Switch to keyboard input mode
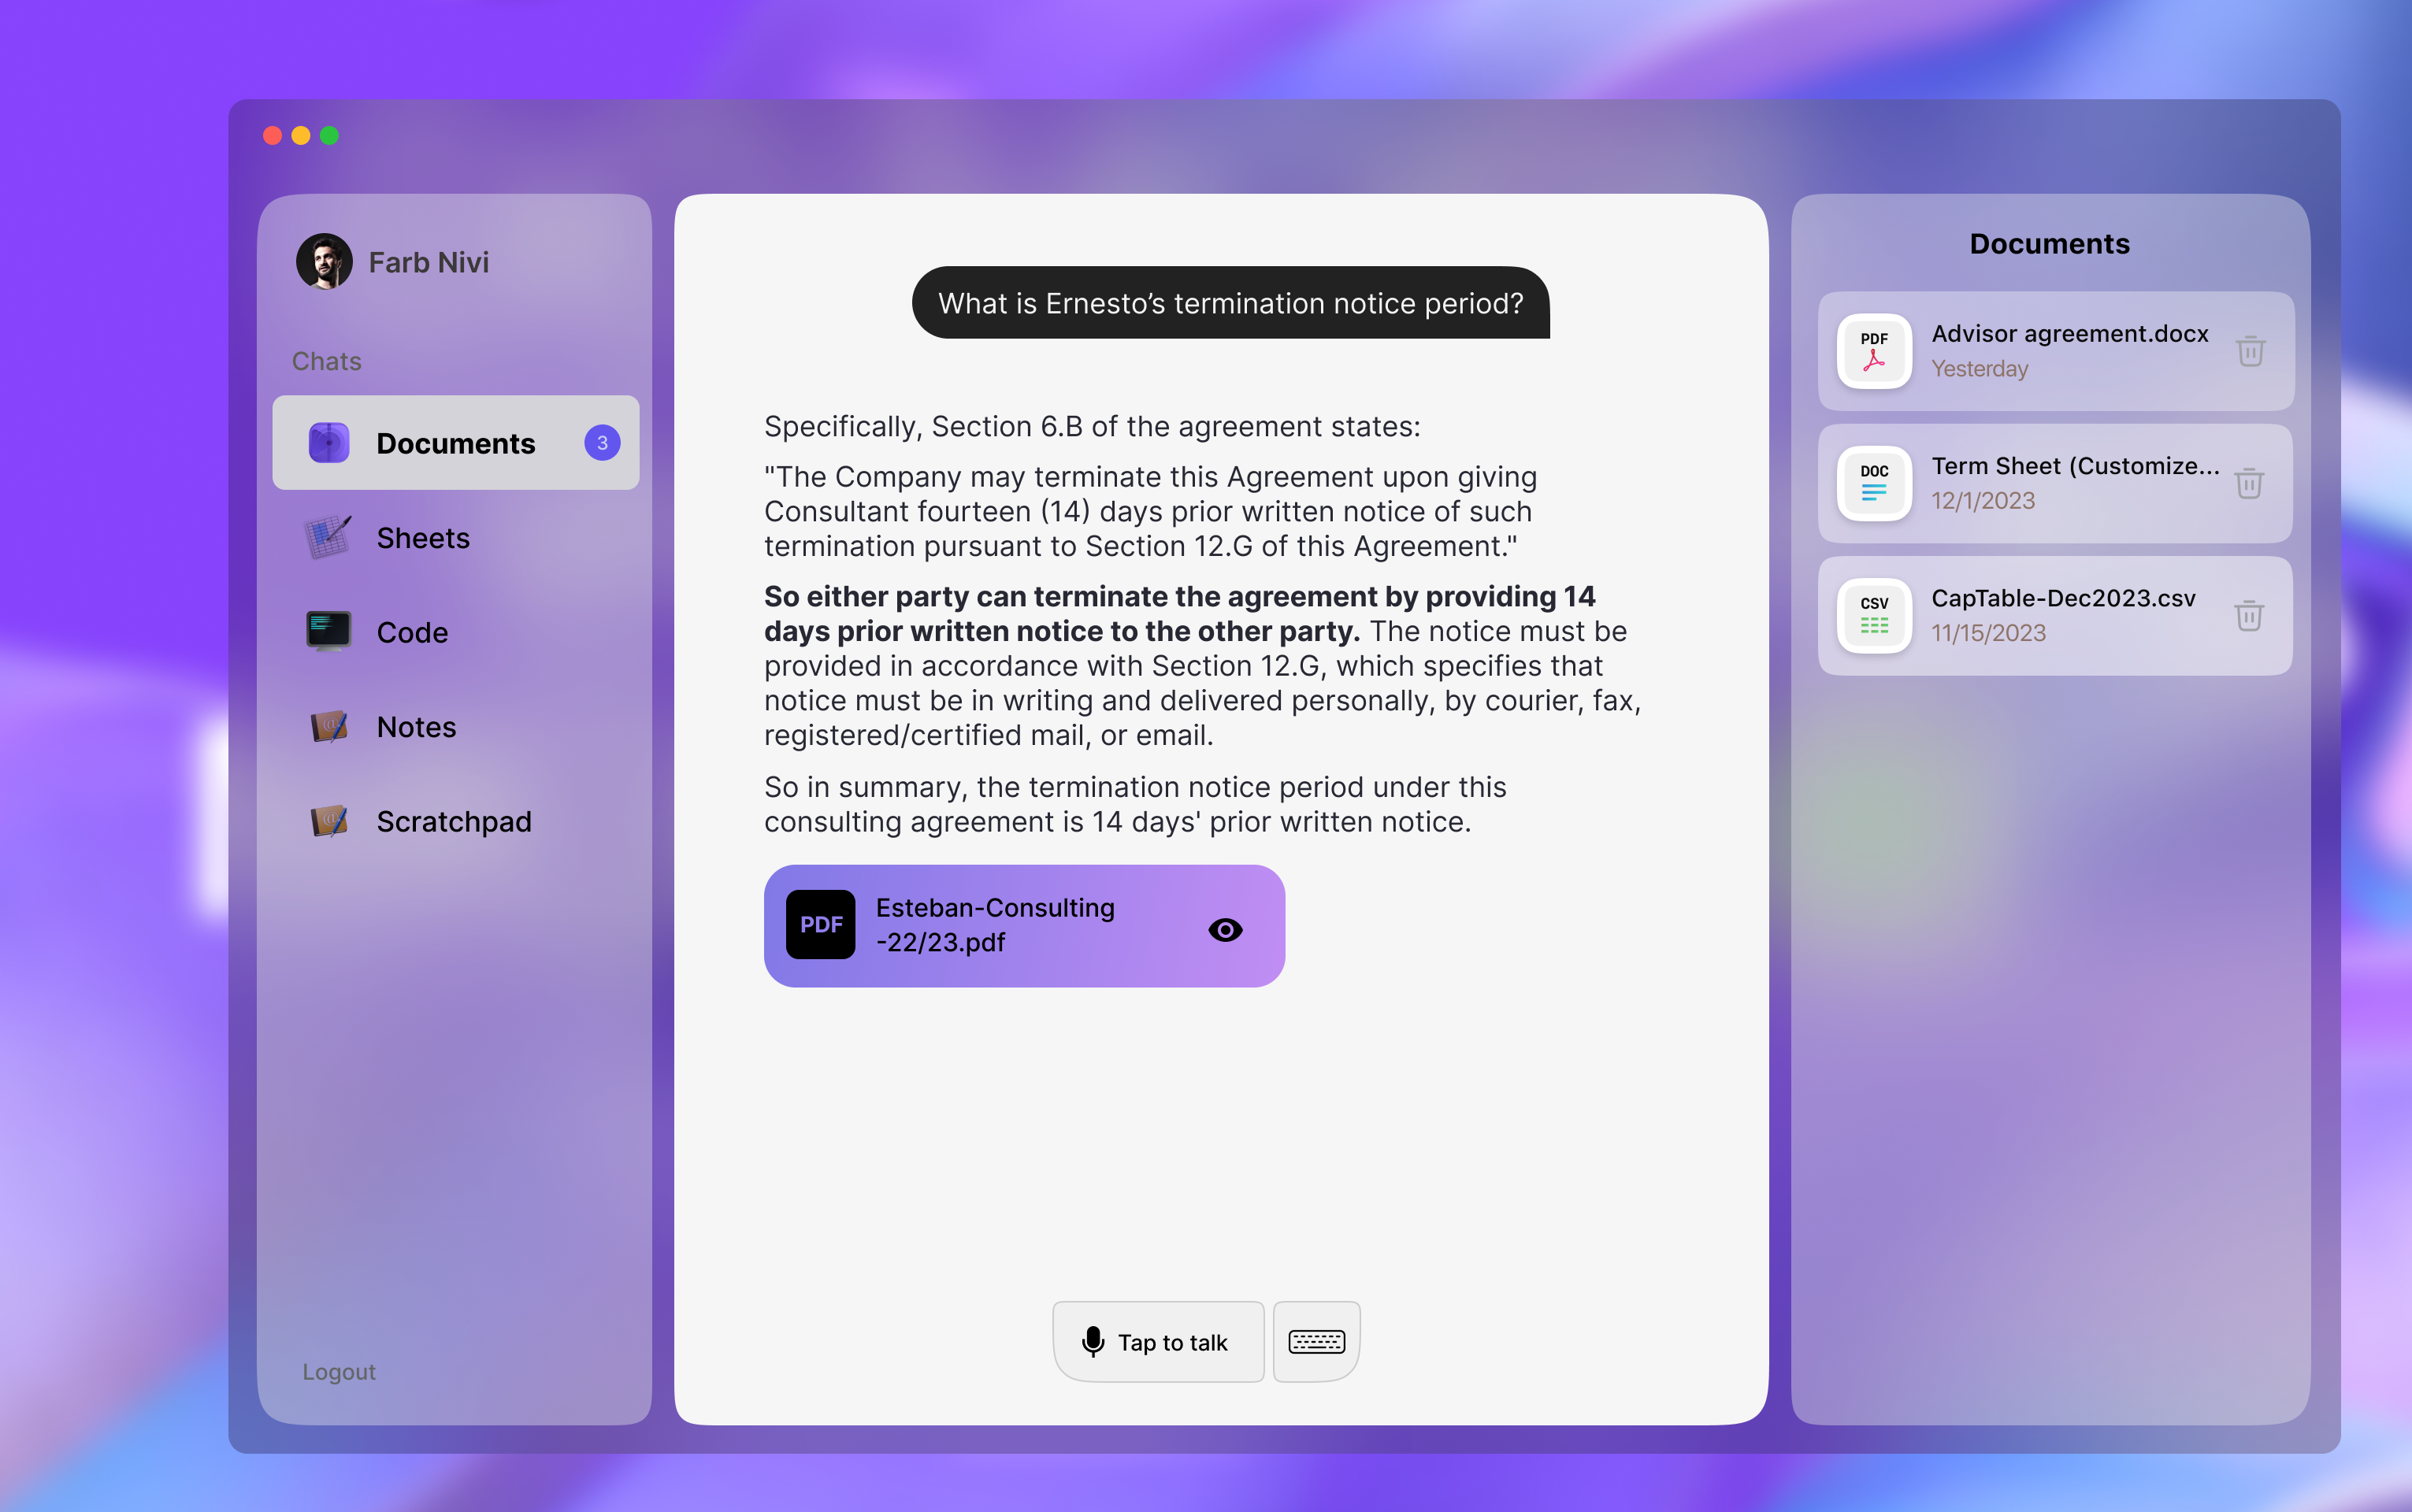The width and height of the screenshot is (2412, 1512). click(x=1315, y=1341)
